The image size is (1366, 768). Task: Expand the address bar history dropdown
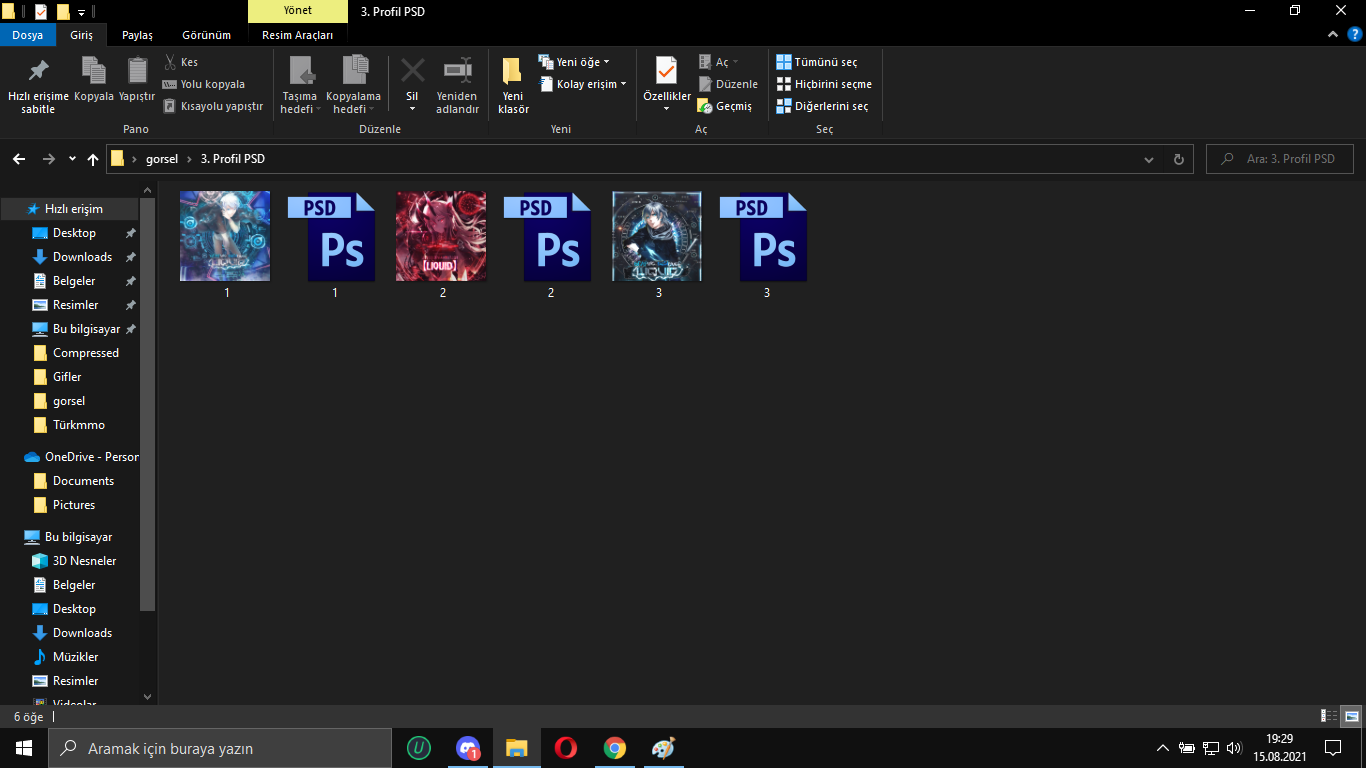1149,159
